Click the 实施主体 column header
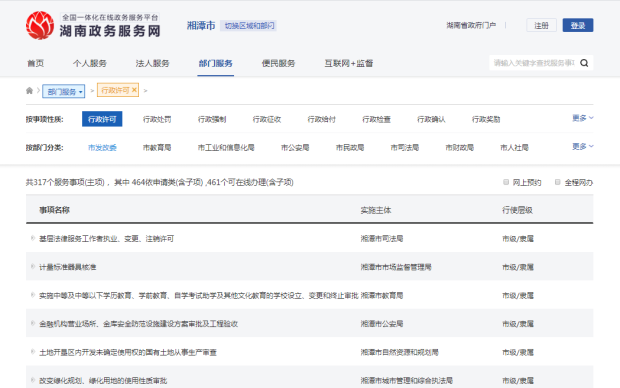Viewport: 620px width, 388px height. pyautogui.click(x=376, y=210)
